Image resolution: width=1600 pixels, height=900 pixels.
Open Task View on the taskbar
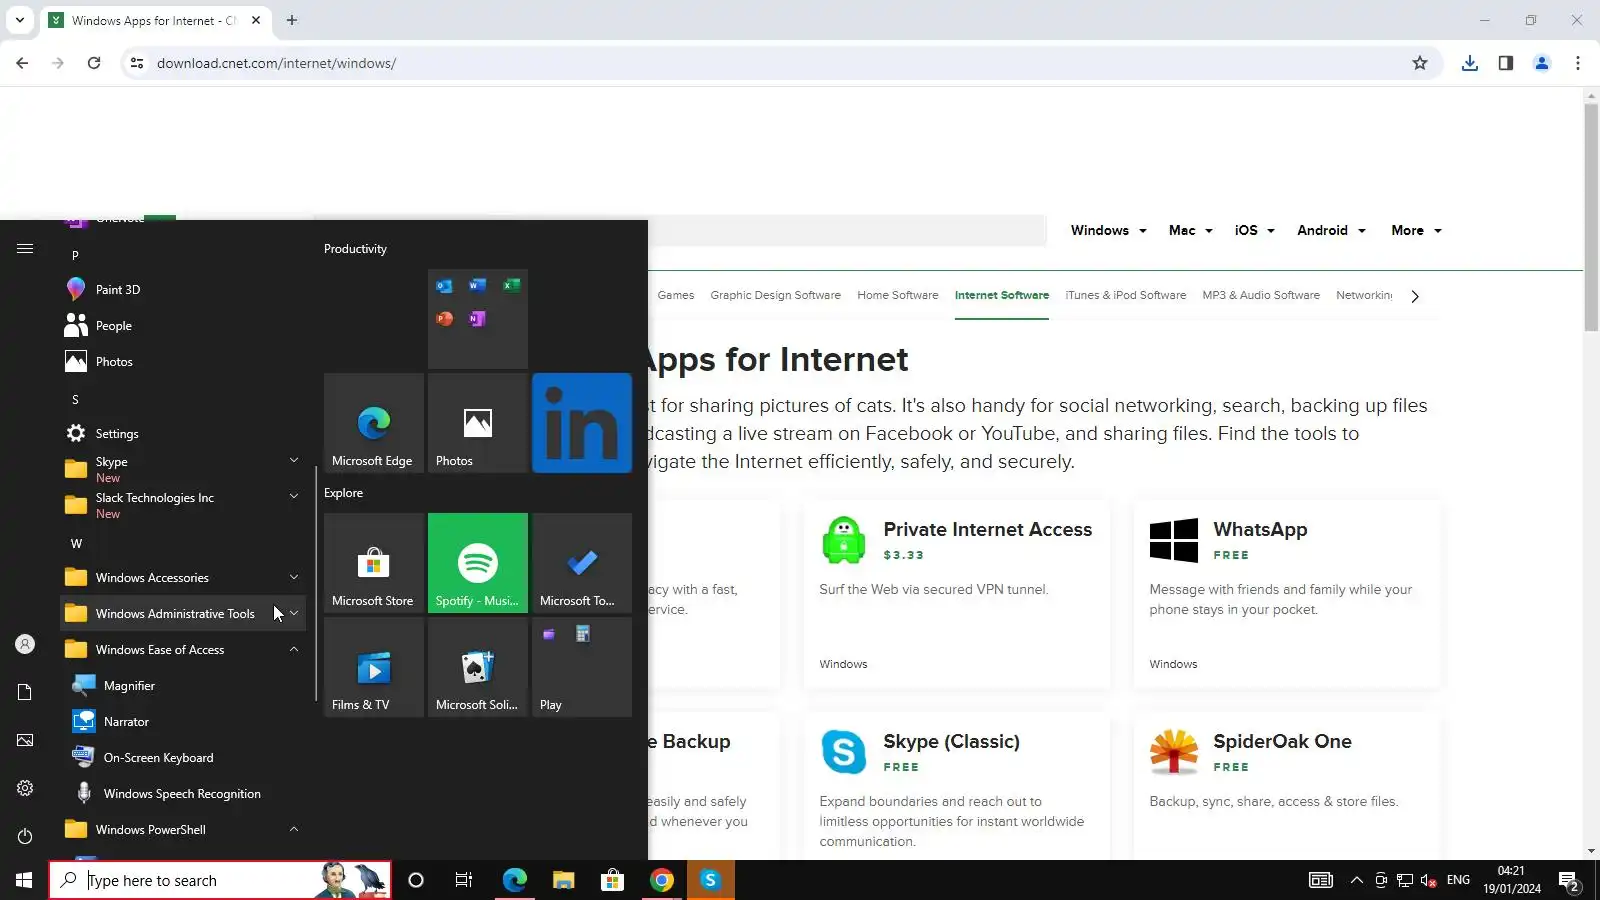pos(464,880)
